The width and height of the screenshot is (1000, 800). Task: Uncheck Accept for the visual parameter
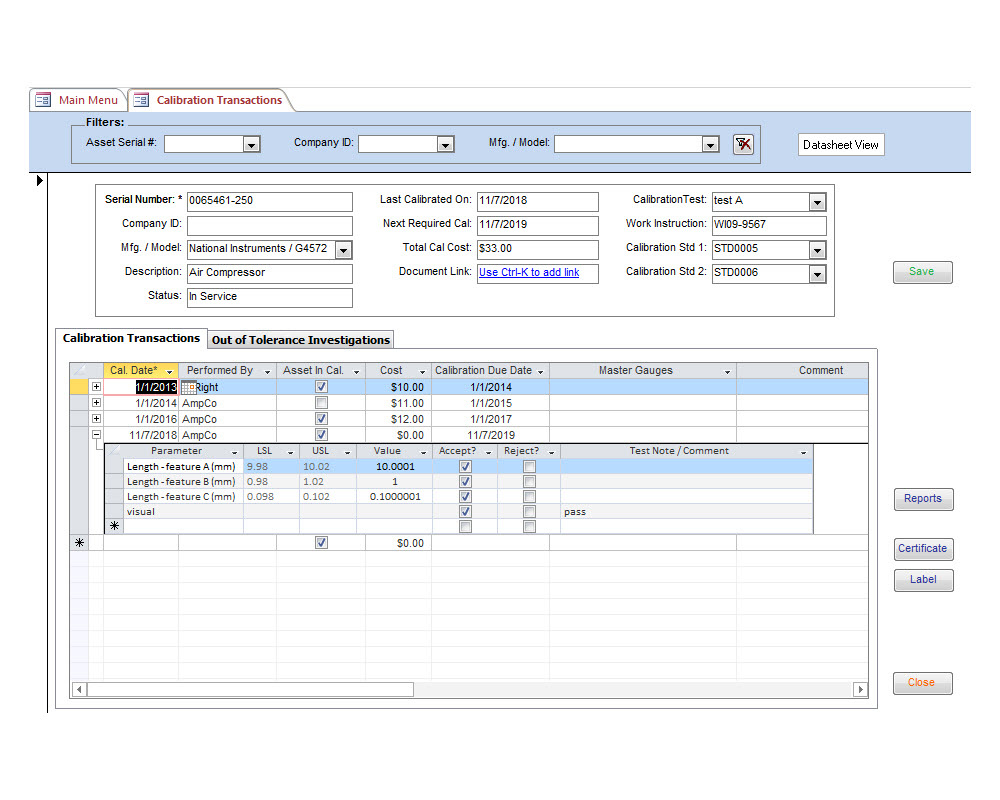click(x=465, y=511)
